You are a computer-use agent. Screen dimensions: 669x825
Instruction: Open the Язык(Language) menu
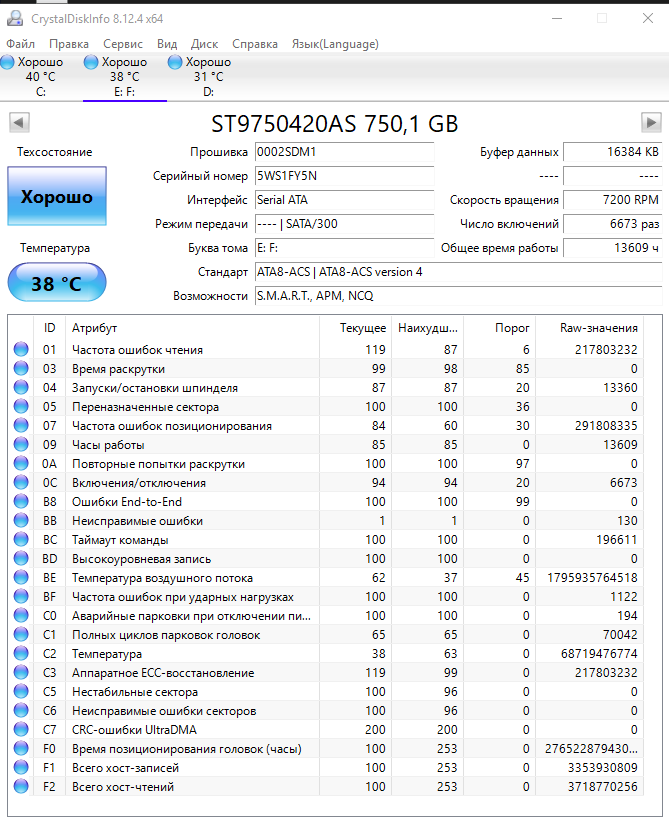(x=335, y=44)
